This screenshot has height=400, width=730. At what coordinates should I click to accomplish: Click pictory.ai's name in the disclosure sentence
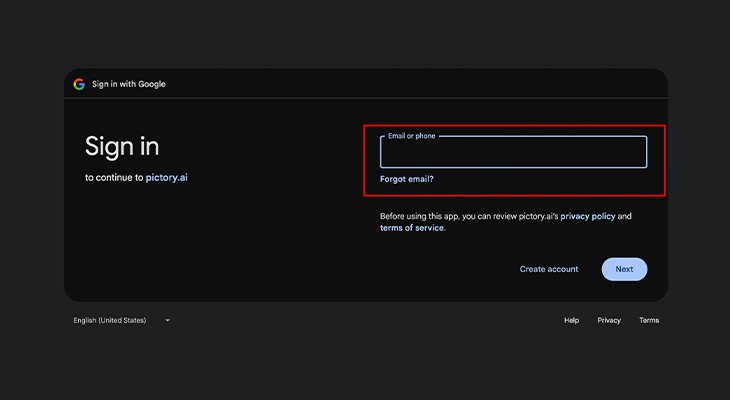(x=535, y=216)
